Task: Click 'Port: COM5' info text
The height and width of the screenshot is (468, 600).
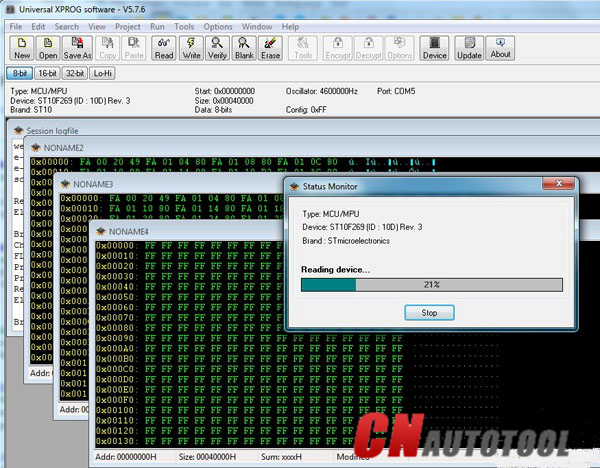Action: tap(396, 91)
